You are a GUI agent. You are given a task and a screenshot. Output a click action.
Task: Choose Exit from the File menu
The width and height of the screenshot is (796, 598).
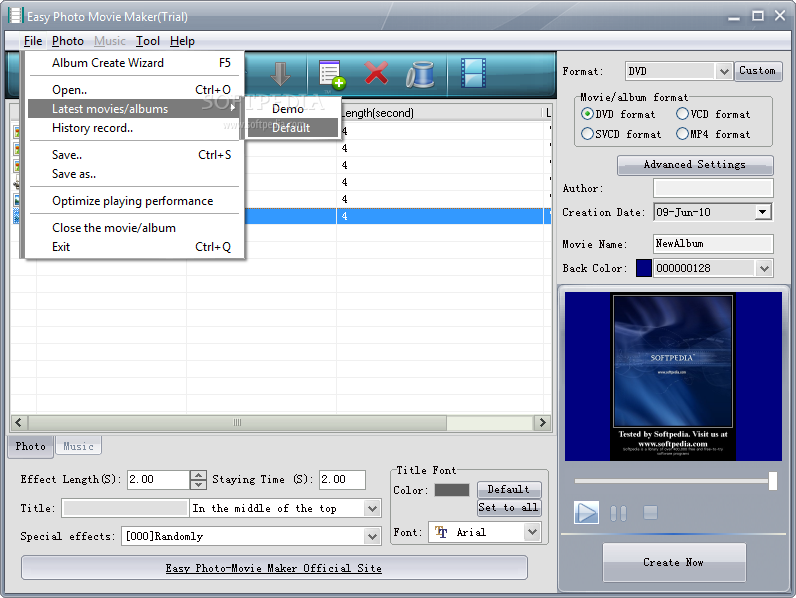(134, 247)
